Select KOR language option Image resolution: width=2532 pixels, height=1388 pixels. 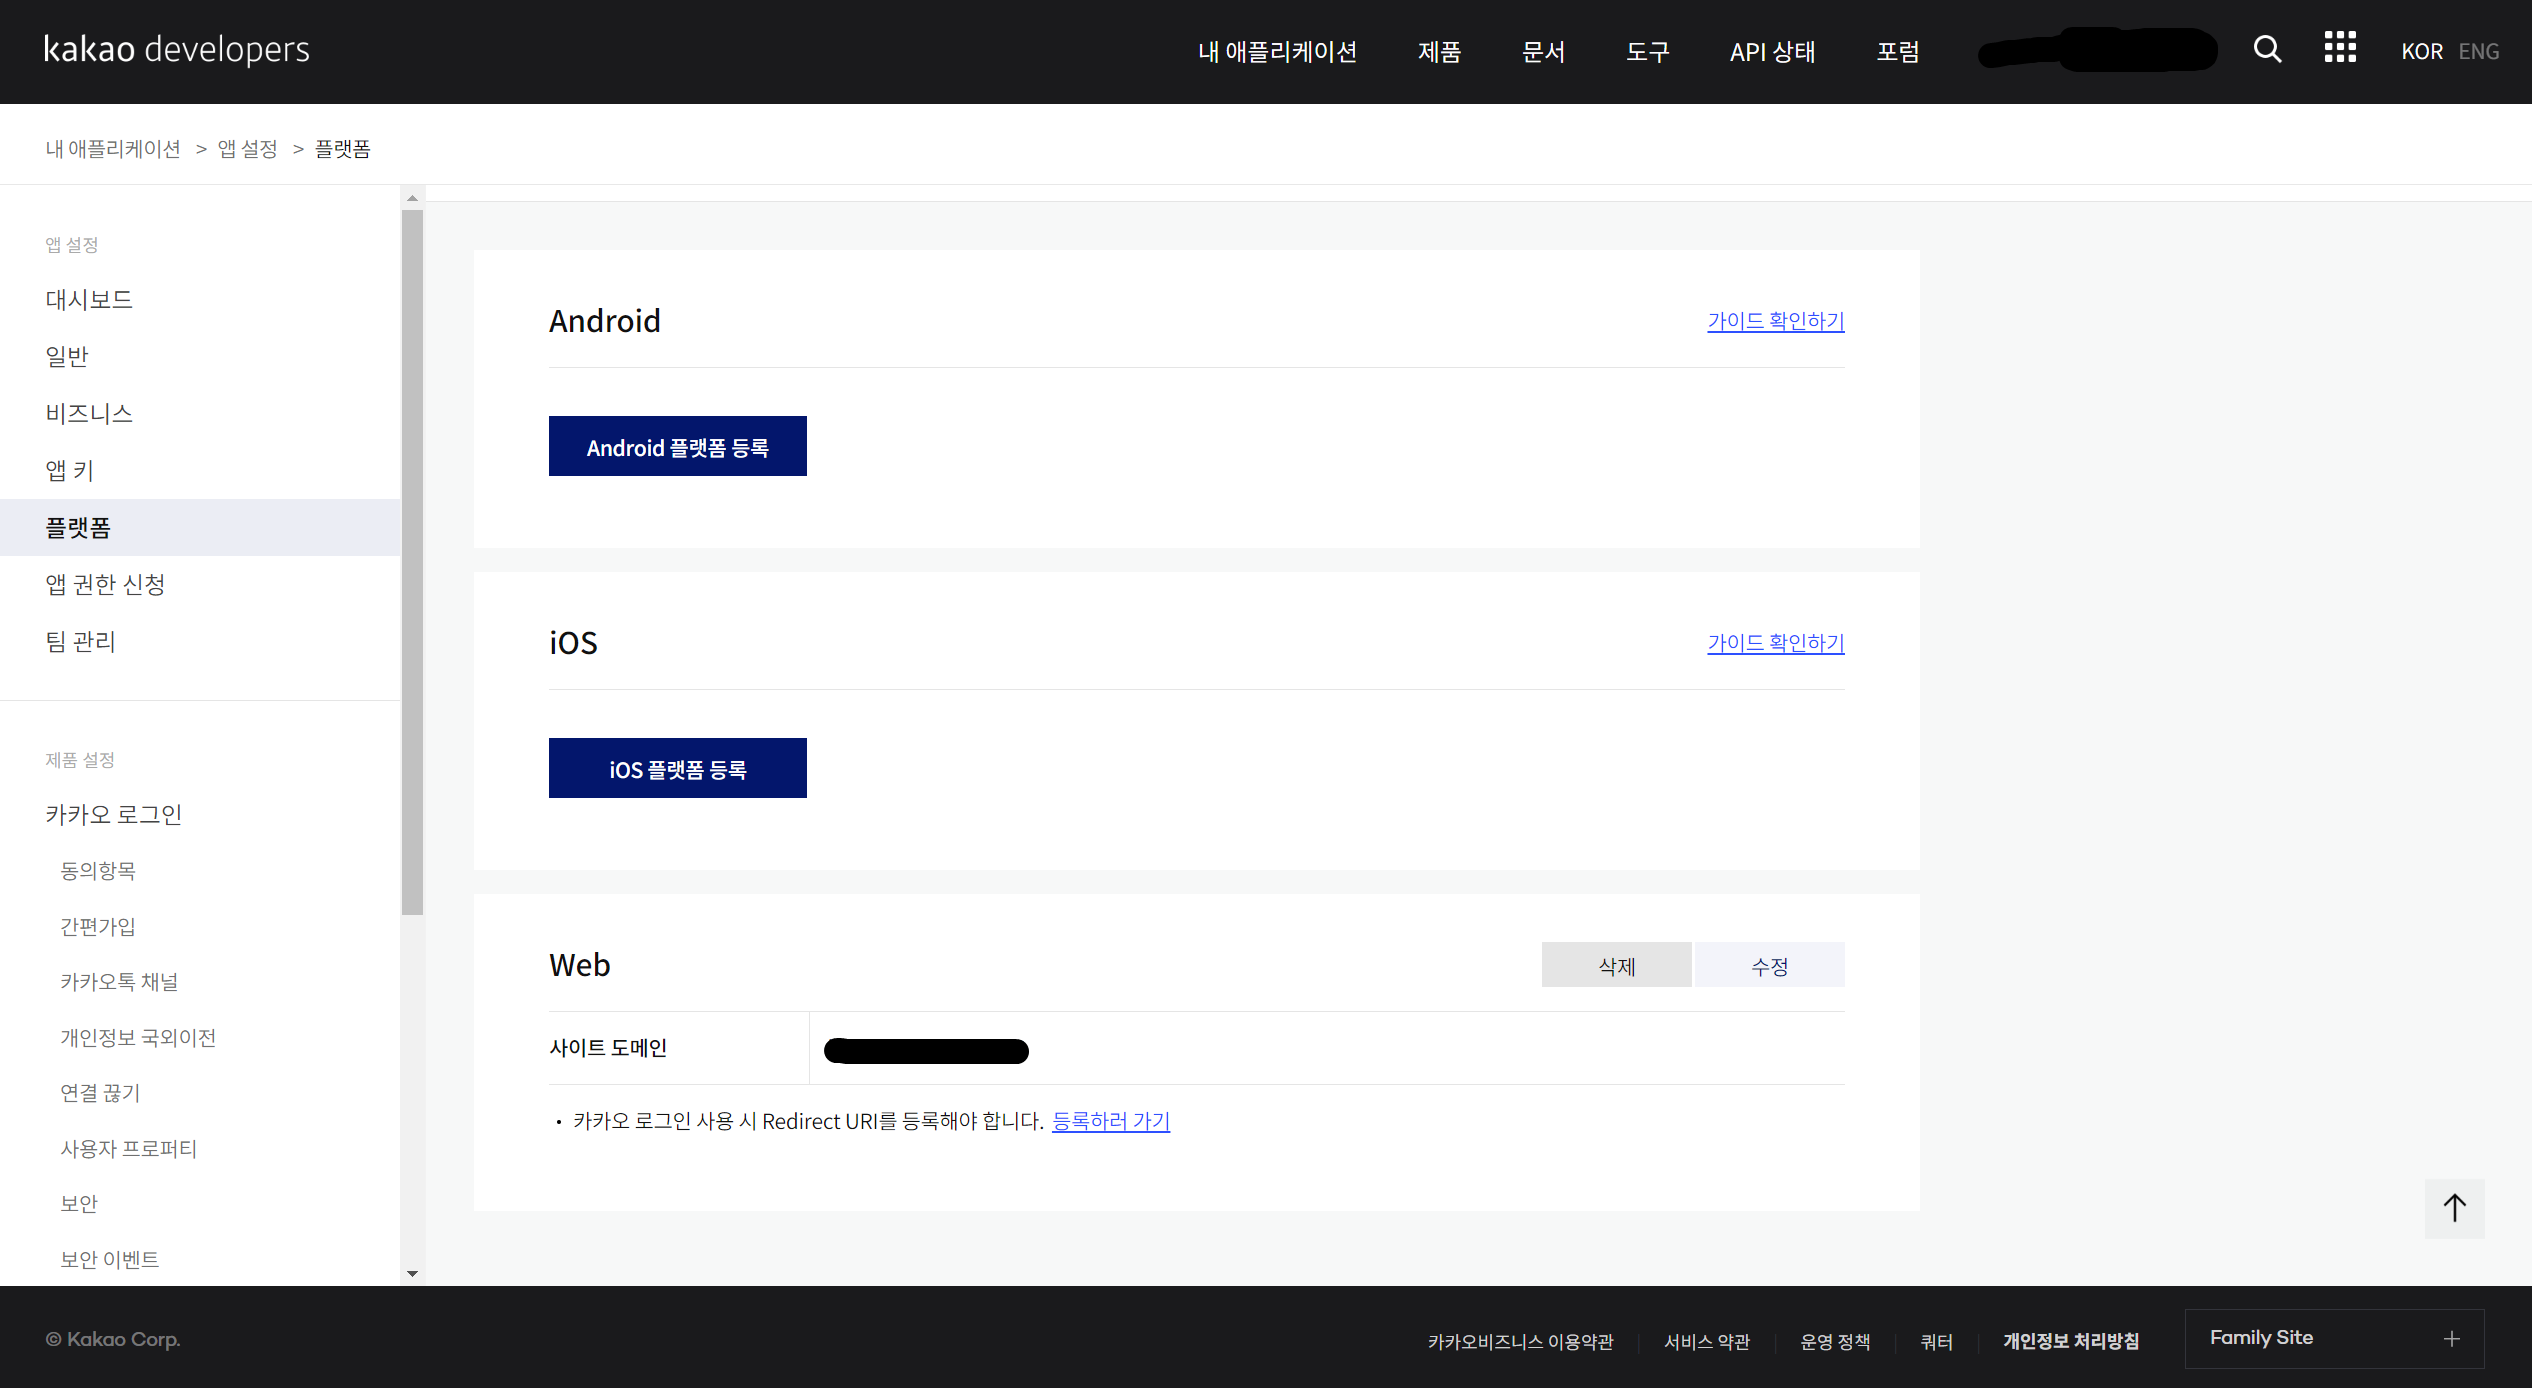[2421, 51]
